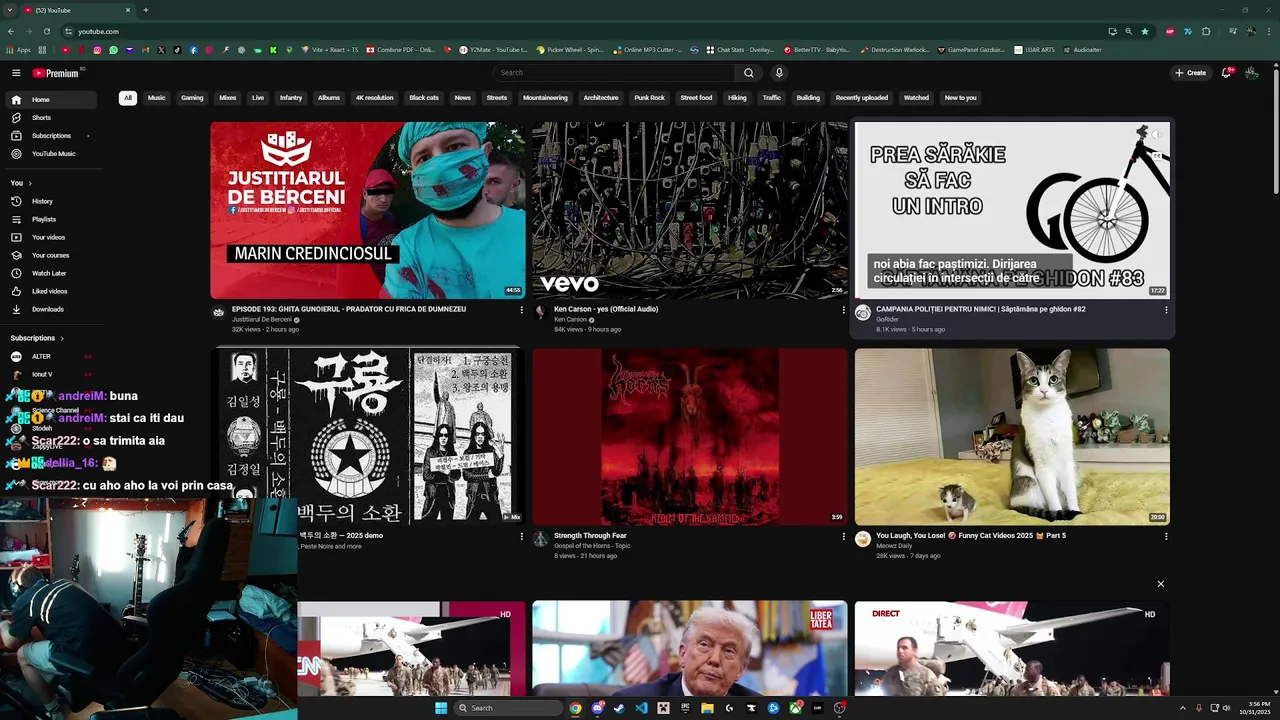Open Subscriptions in the sidebar
The height and width of the screenshot is (720, 1280).
coord(50,136)
